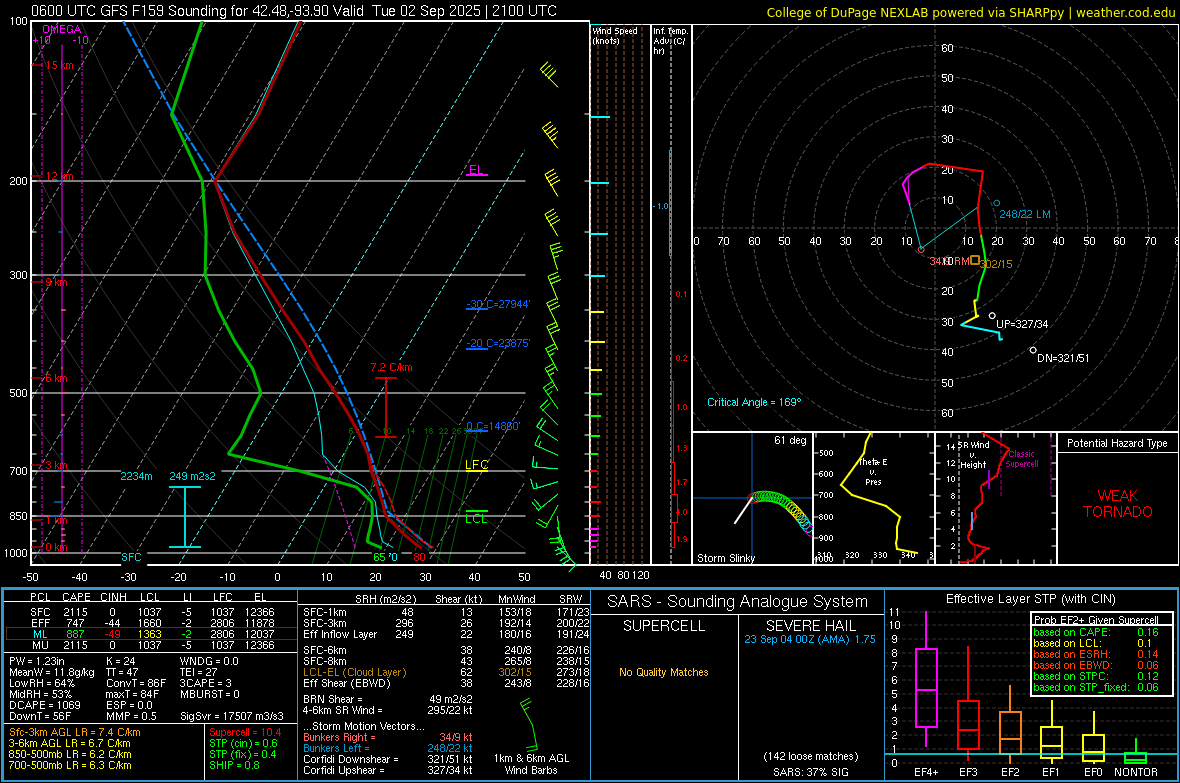1180x783 pixels.
Task: Click the WEAK TORNADO hazard text
Action: 1118,504
